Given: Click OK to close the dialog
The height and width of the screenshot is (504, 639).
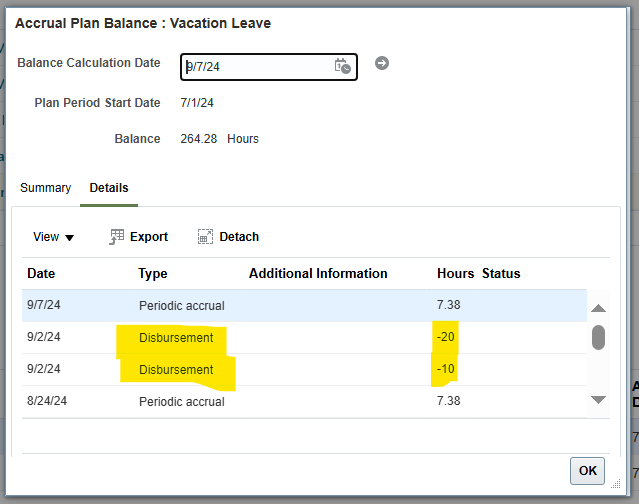Looking at the screenshot, I should (x=587, y=471).
